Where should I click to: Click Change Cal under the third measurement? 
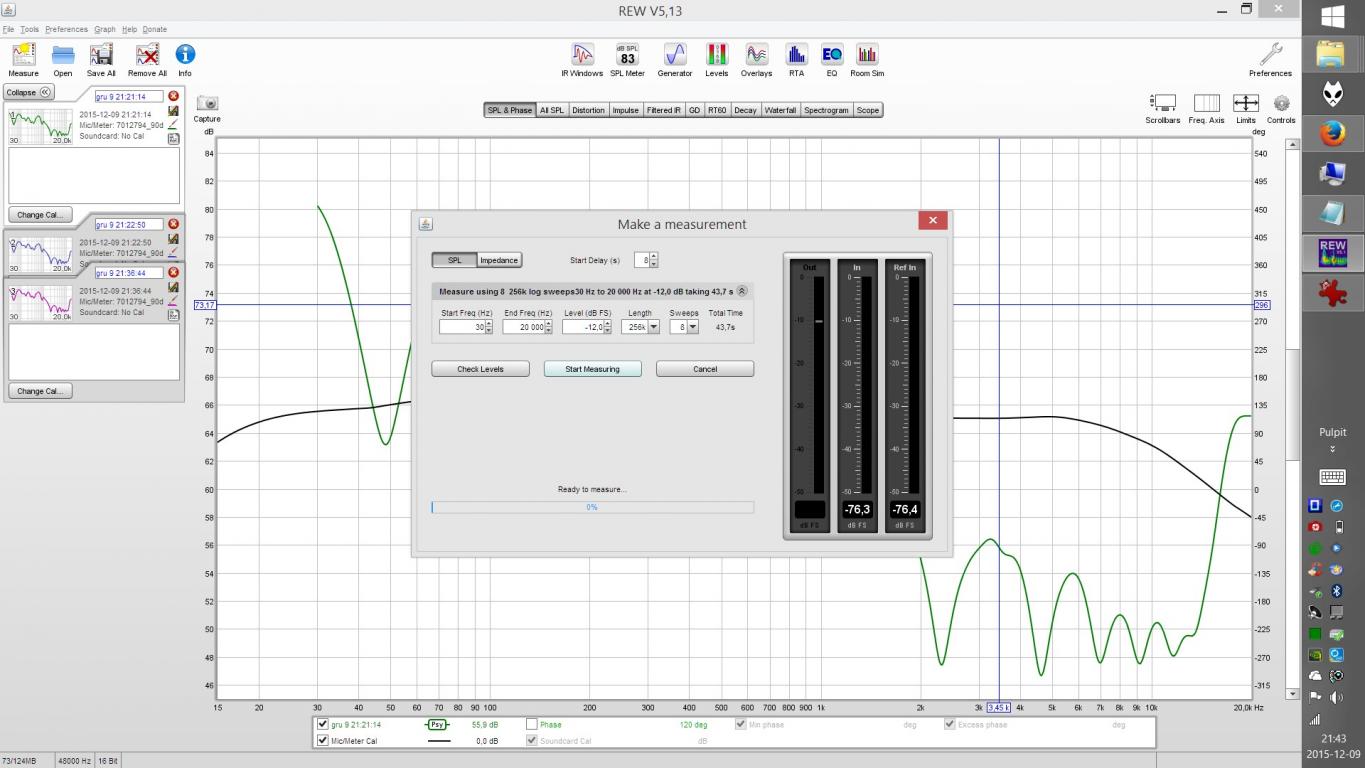[x=40, y=391]
